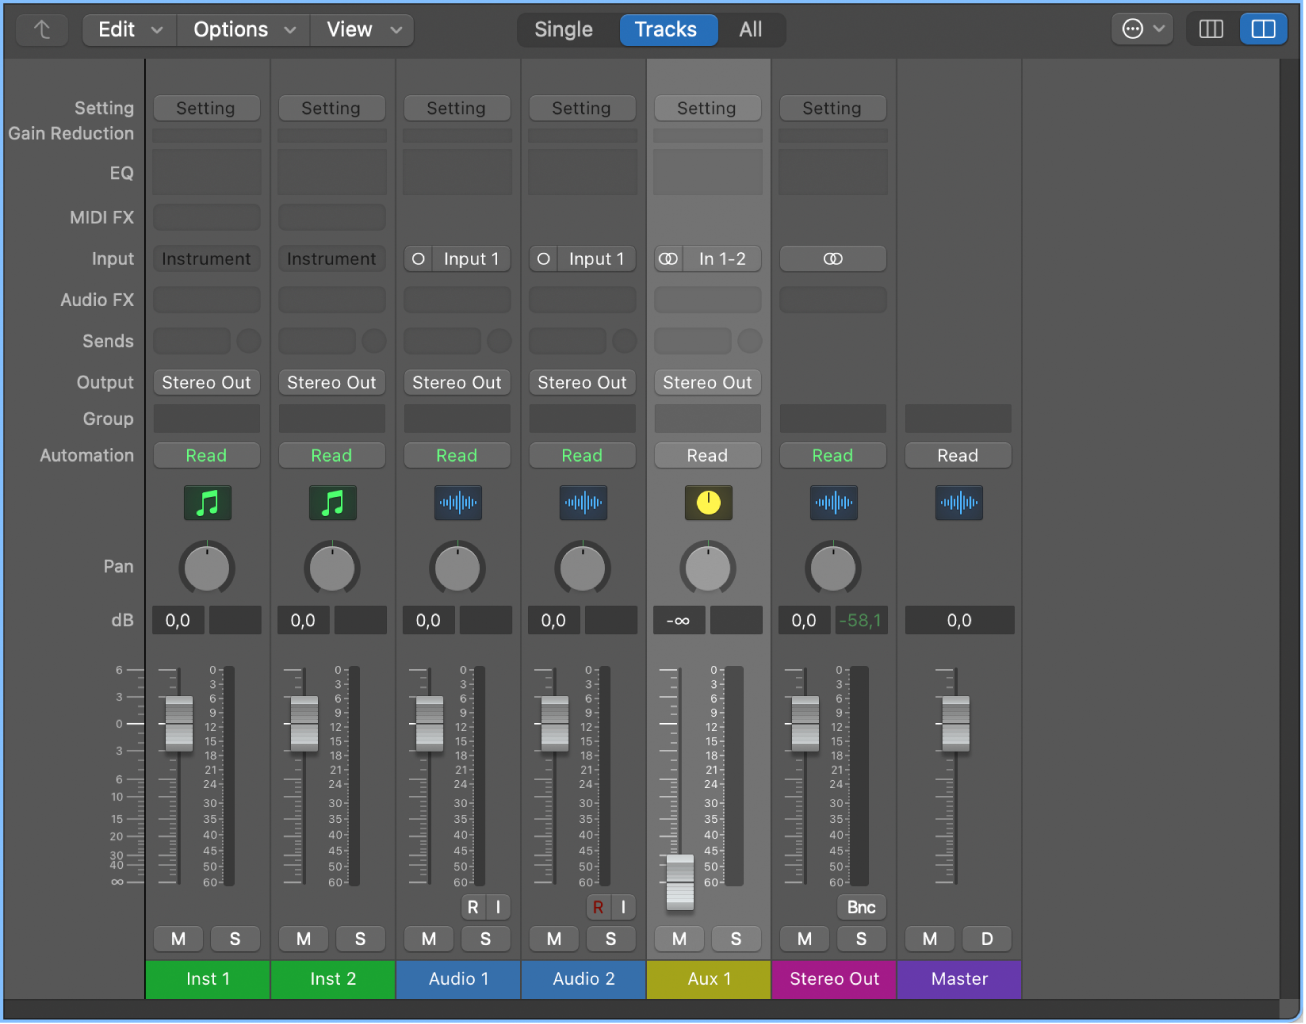Image resolution: width=1306 pixels, height=1024 pixels.
Task: Solo the Audio 2 channel
Action: [x=610, y=939]
